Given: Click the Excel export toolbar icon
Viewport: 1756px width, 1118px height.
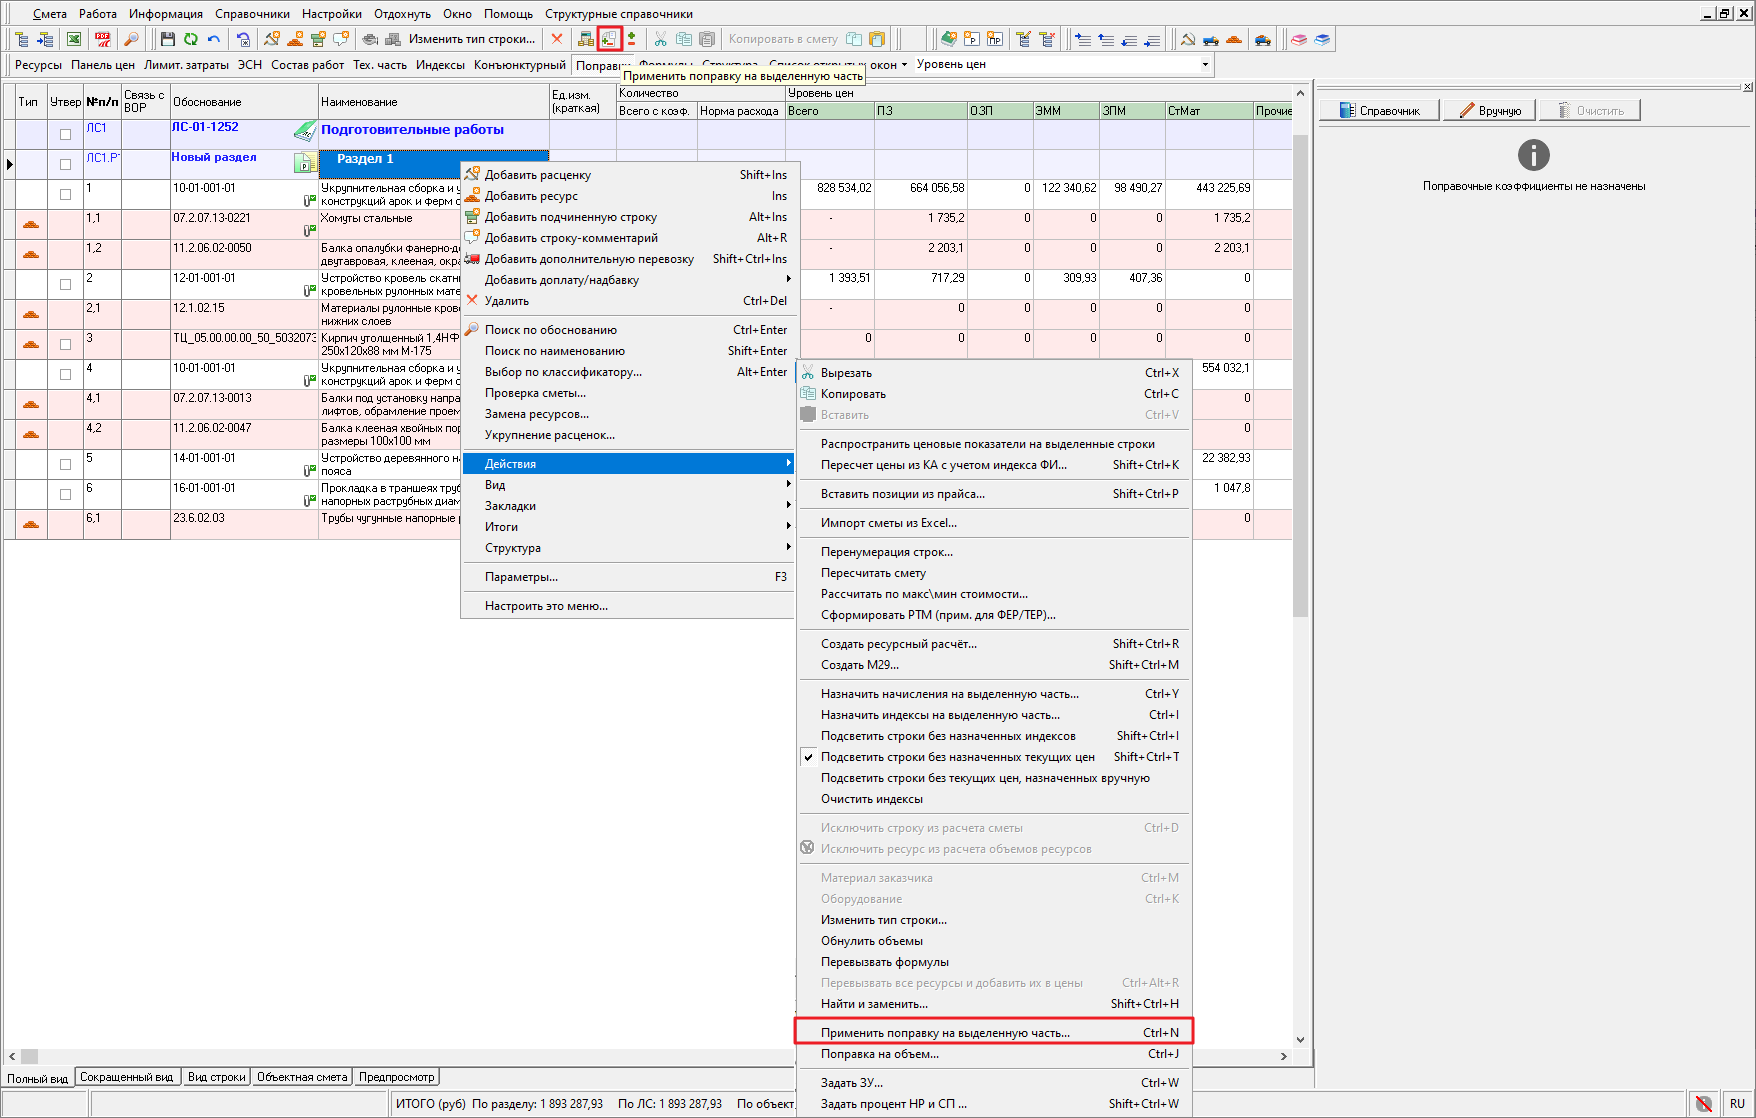Looking at the screenshot, I should click(74, 39).
